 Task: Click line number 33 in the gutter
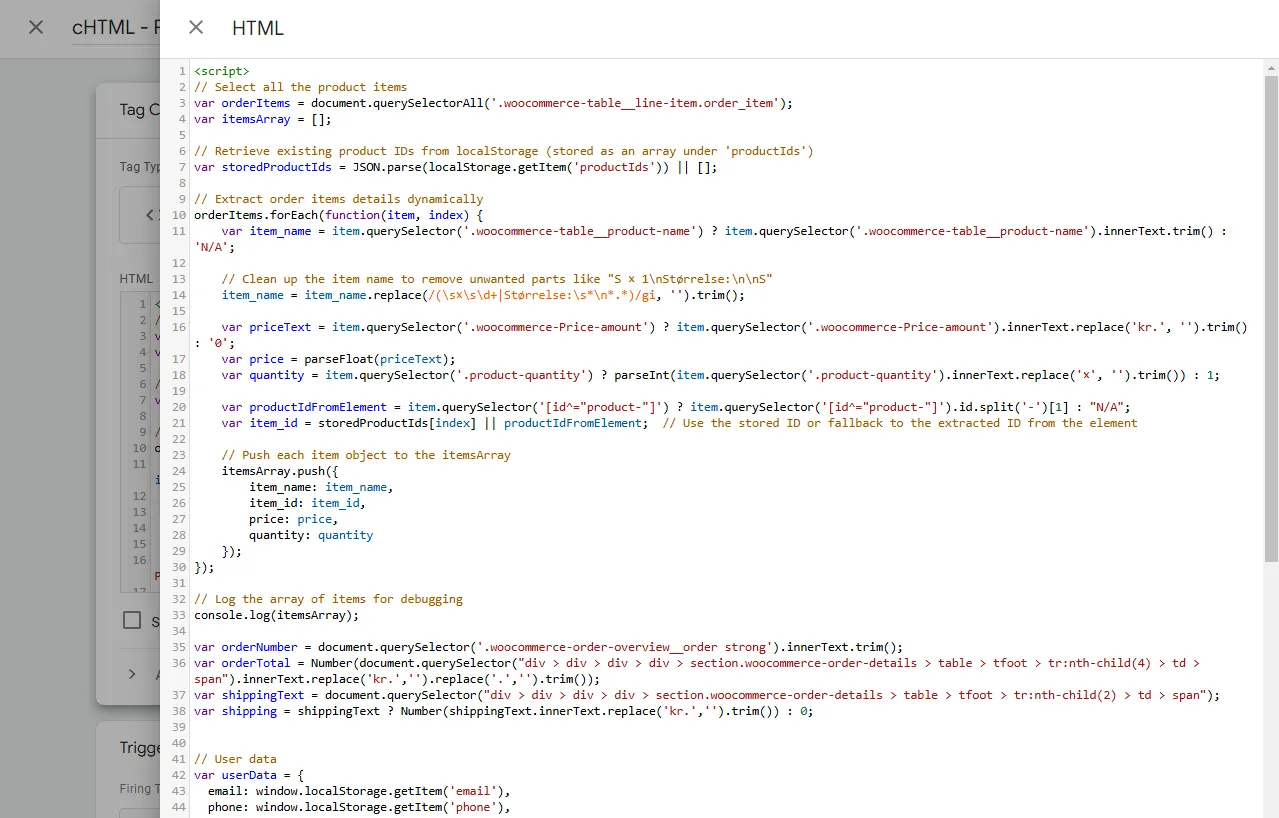pos(179,615)
